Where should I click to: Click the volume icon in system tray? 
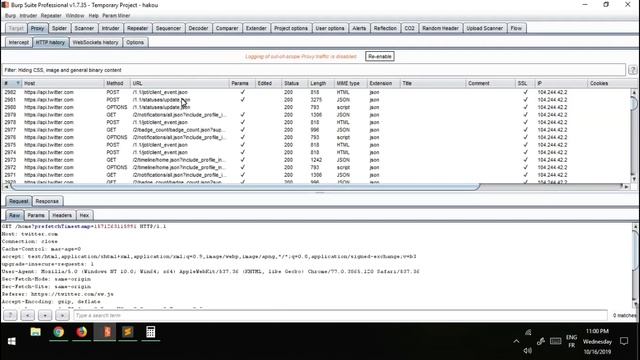tap(528, 351)
